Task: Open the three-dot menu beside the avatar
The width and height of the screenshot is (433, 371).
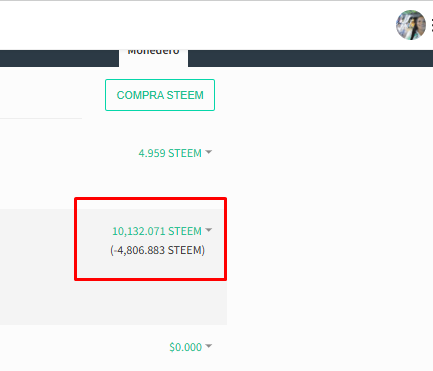Action: tap(432, 25)
